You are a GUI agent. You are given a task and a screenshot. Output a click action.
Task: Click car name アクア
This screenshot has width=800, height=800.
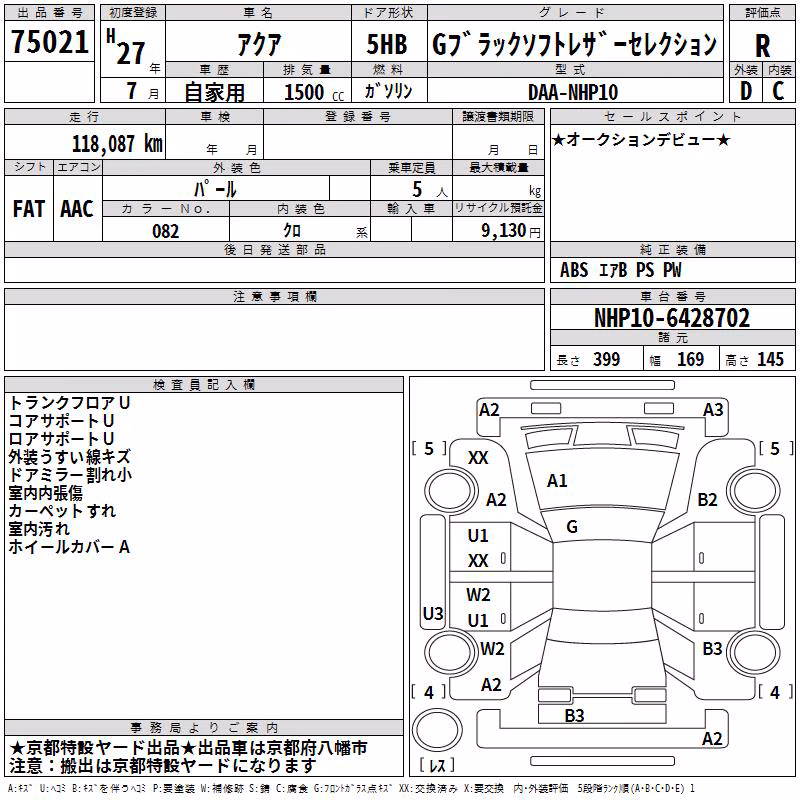click(x=259, y=44)
